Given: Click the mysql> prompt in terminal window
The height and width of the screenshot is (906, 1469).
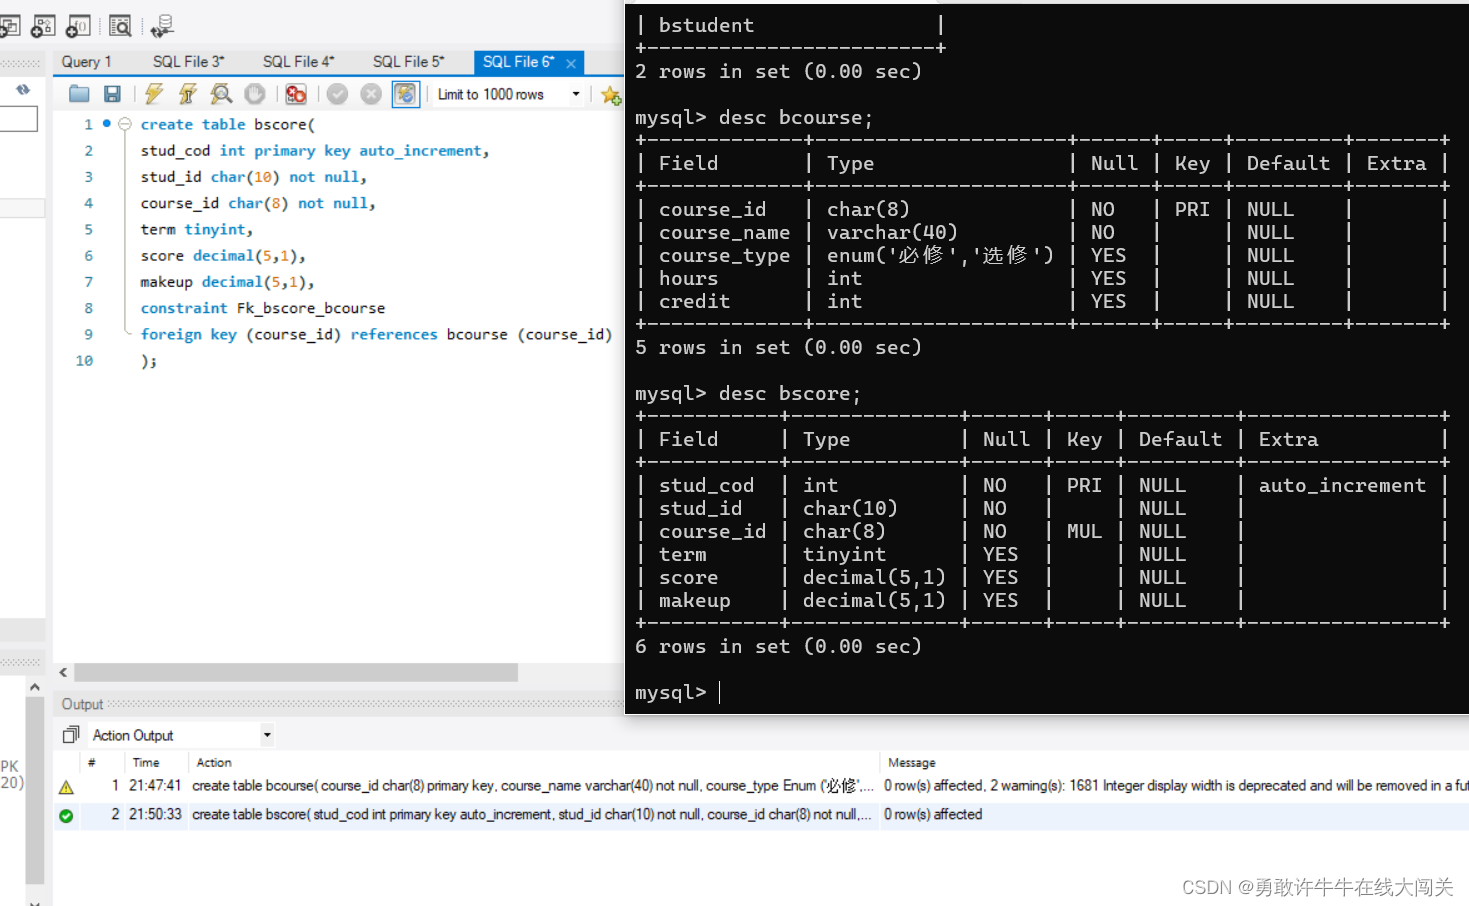Looking at the screenshot, I should pyautogui.click(x=671, y=693).
